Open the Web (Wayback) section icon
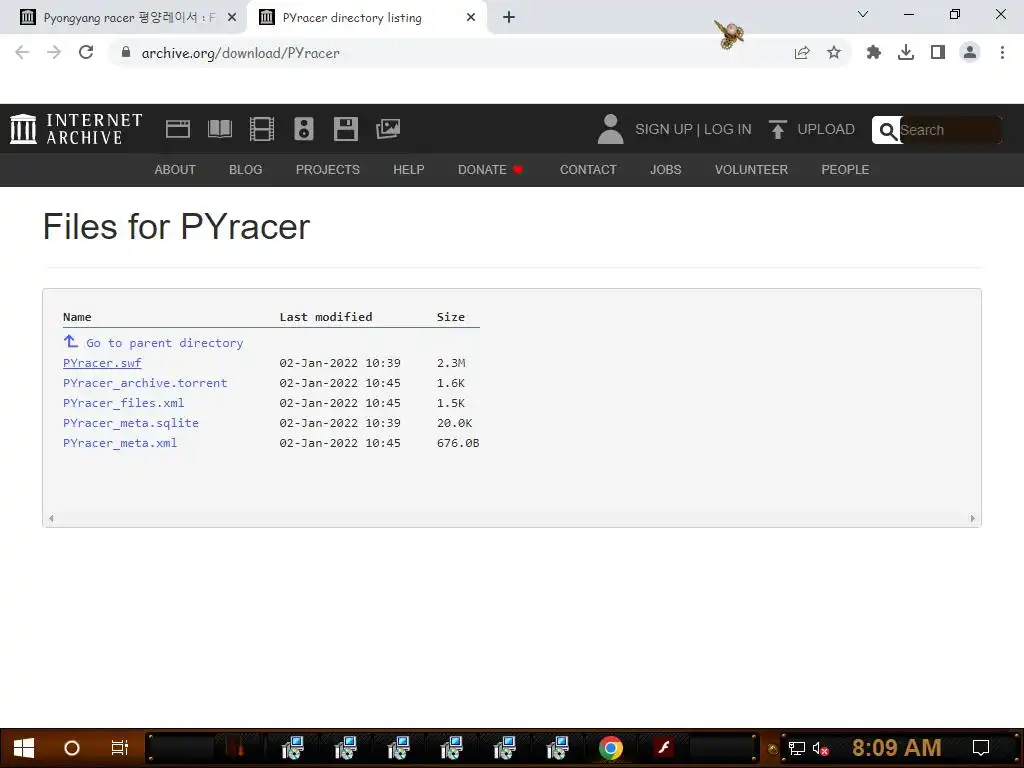The image size is (1024, 768). point(178,129)
